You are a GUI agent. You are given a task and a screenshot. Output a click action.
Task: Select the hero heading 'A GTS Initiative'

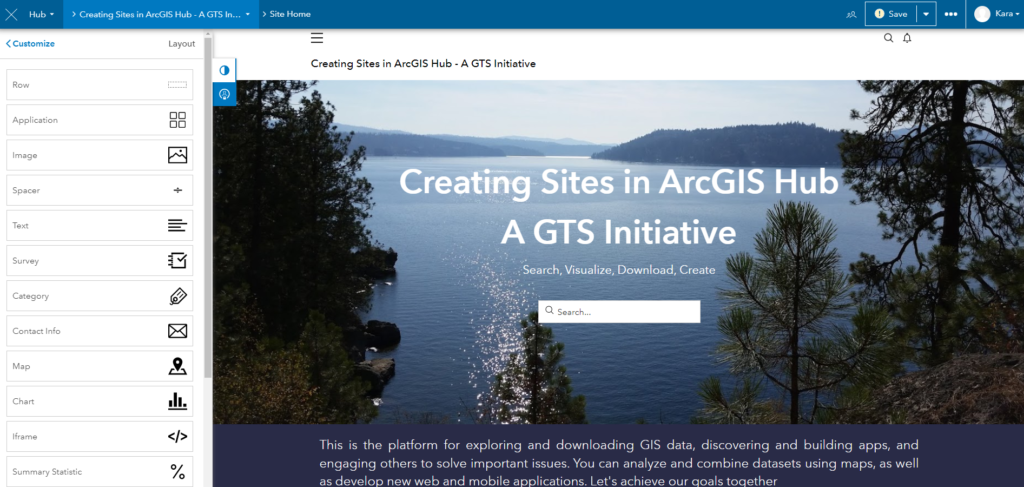coord(618,232)
